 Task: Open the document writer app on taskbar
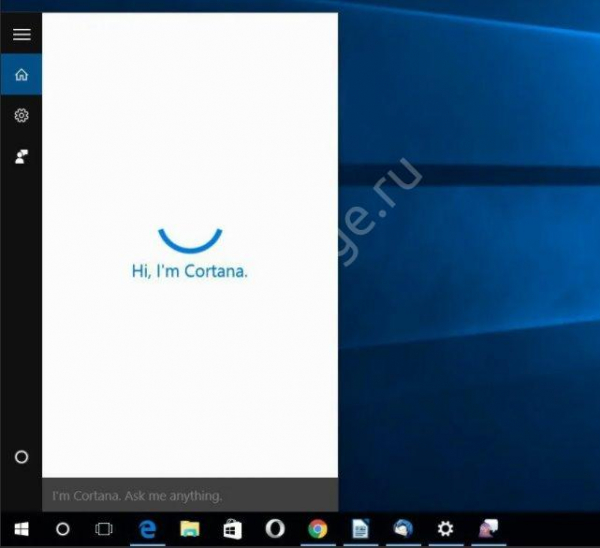(360, 529)
